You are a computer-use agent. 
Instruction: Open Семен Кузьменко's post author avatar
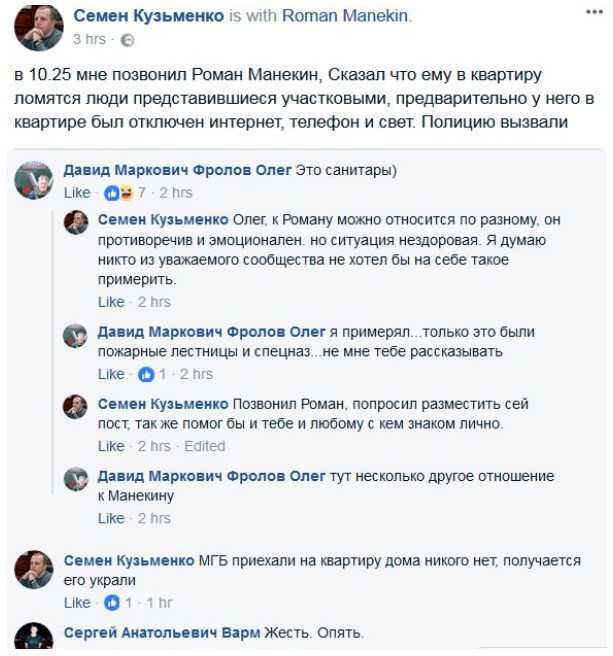38,28
